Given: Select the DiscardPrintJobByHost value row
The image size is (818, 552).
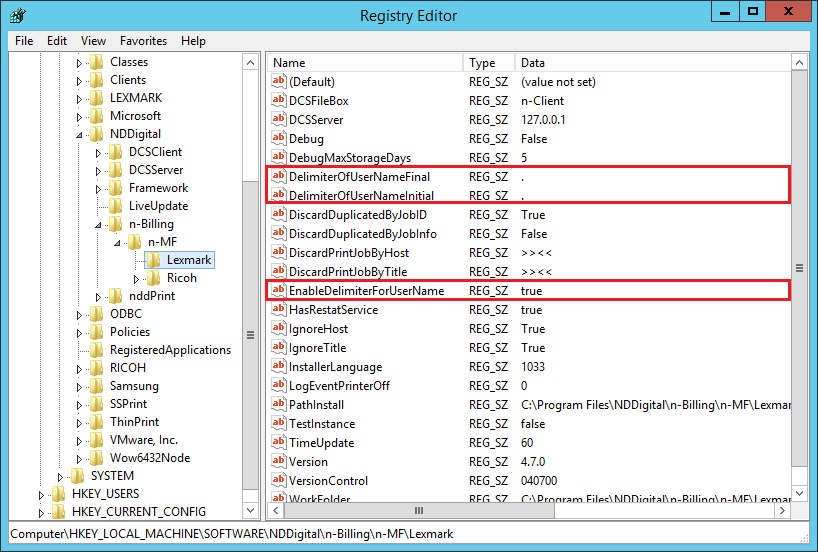Looking at the screenshot, I should click(x=348, y=253).
